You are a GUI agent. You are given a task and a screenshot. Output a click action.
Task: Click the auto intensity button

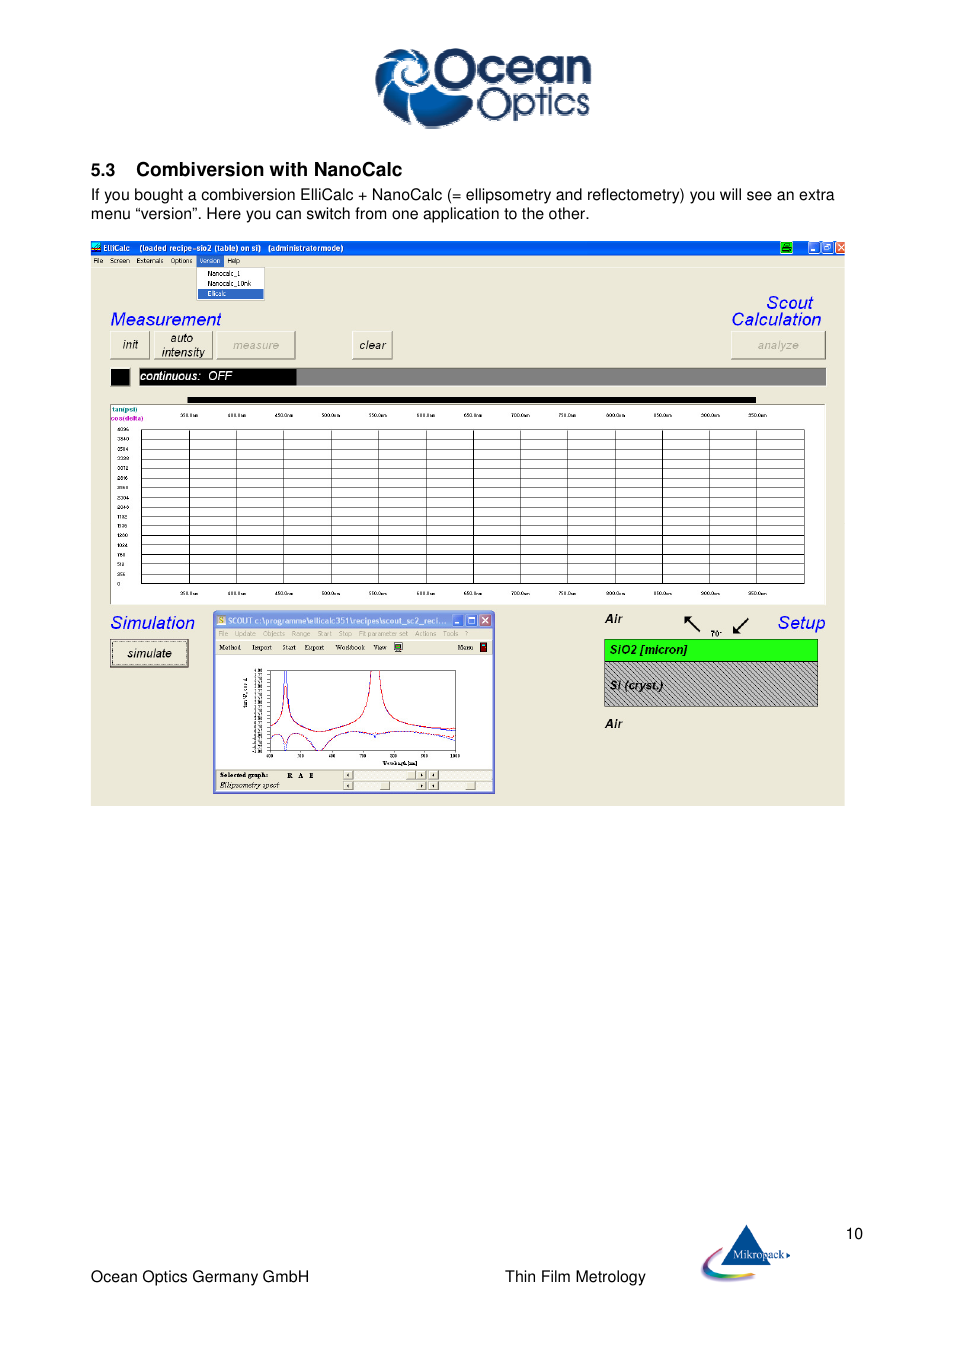tap(183, 345)
